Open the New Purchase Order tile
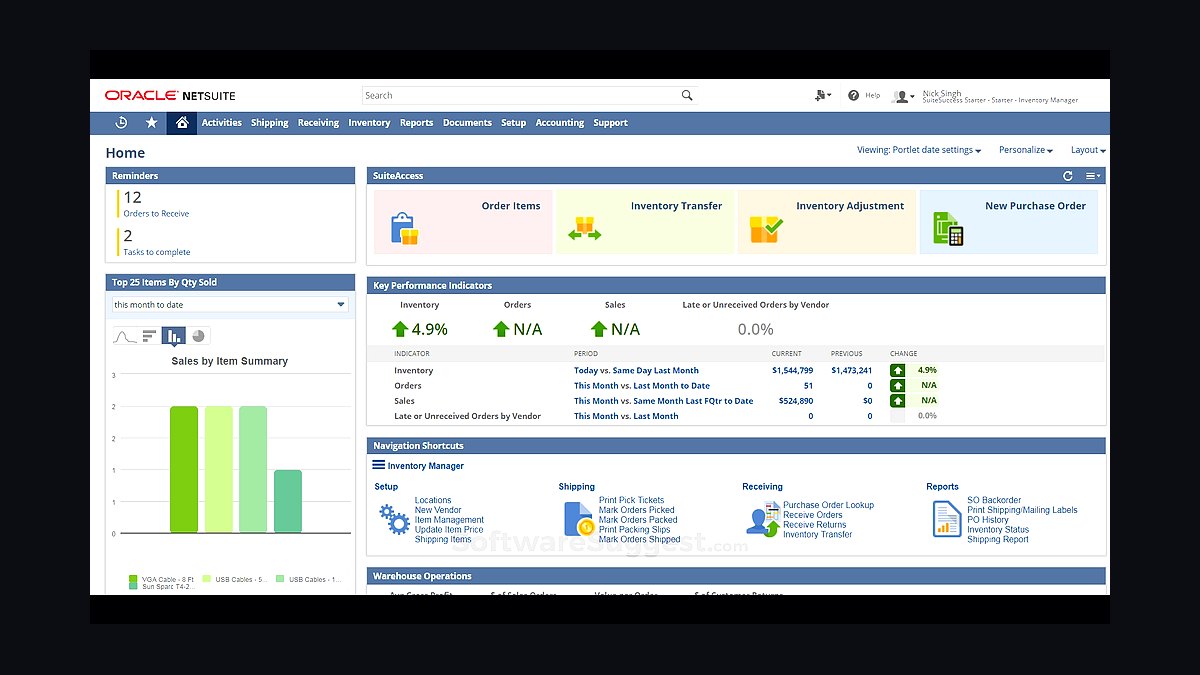 pos(1009,222)
